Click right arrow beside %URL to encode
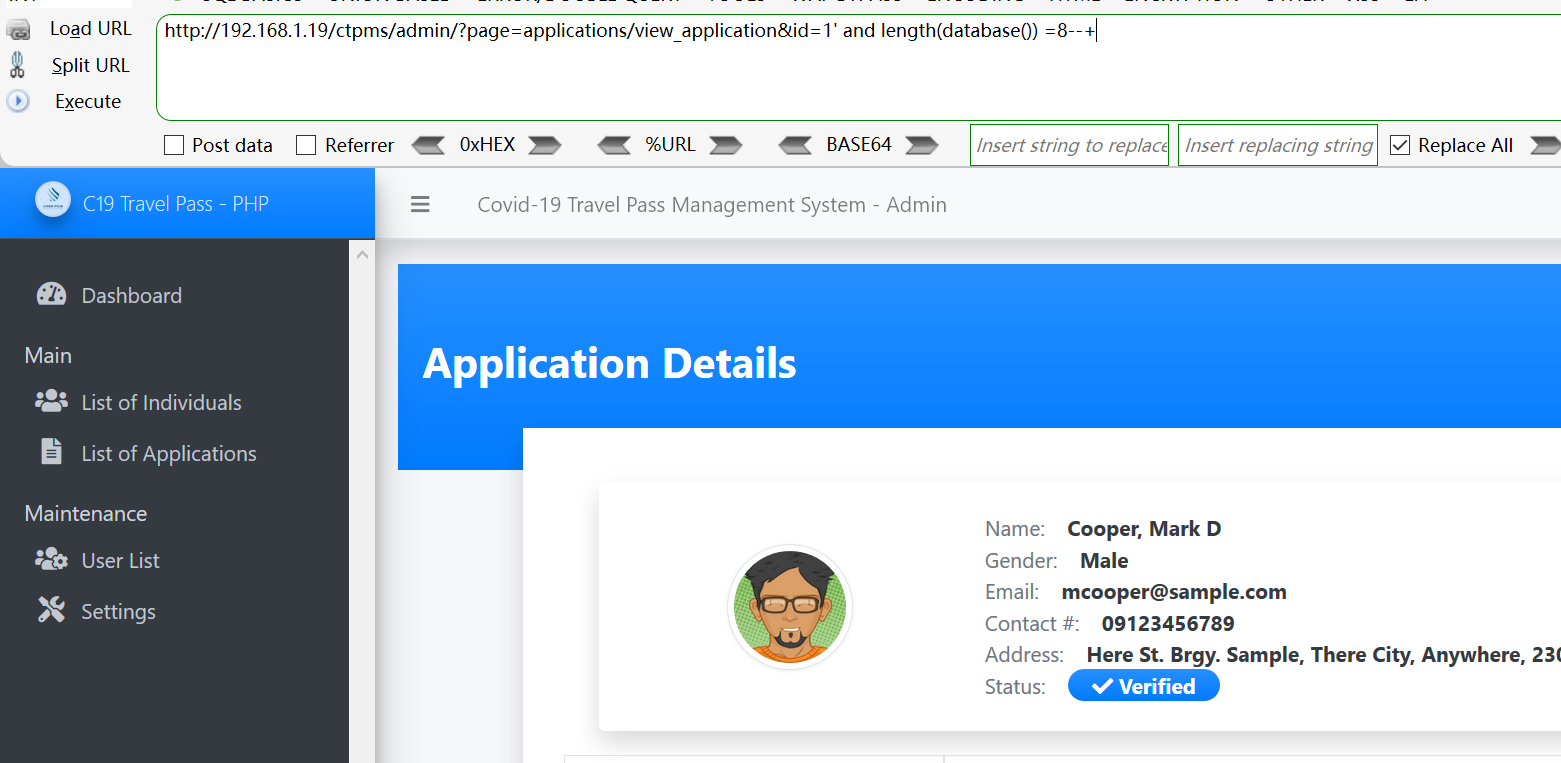This screenshot has width=1561, height=763. point(726,145)
